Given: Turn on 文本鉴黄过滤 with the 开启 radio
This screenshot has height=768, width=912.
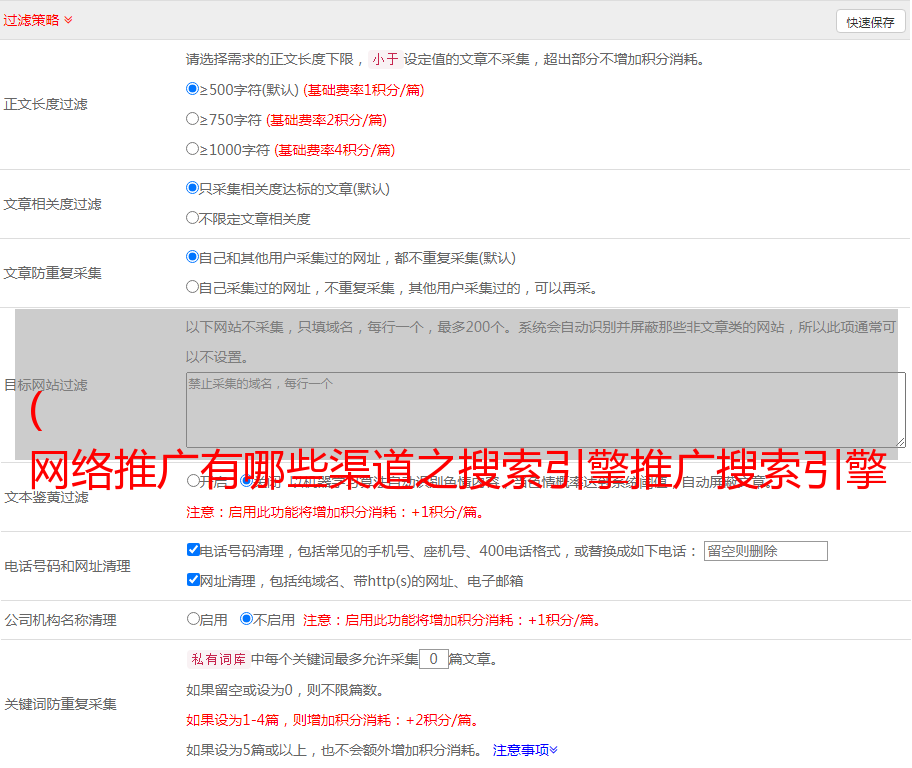Looking at the screenshot, I should (x=193, y=481).
